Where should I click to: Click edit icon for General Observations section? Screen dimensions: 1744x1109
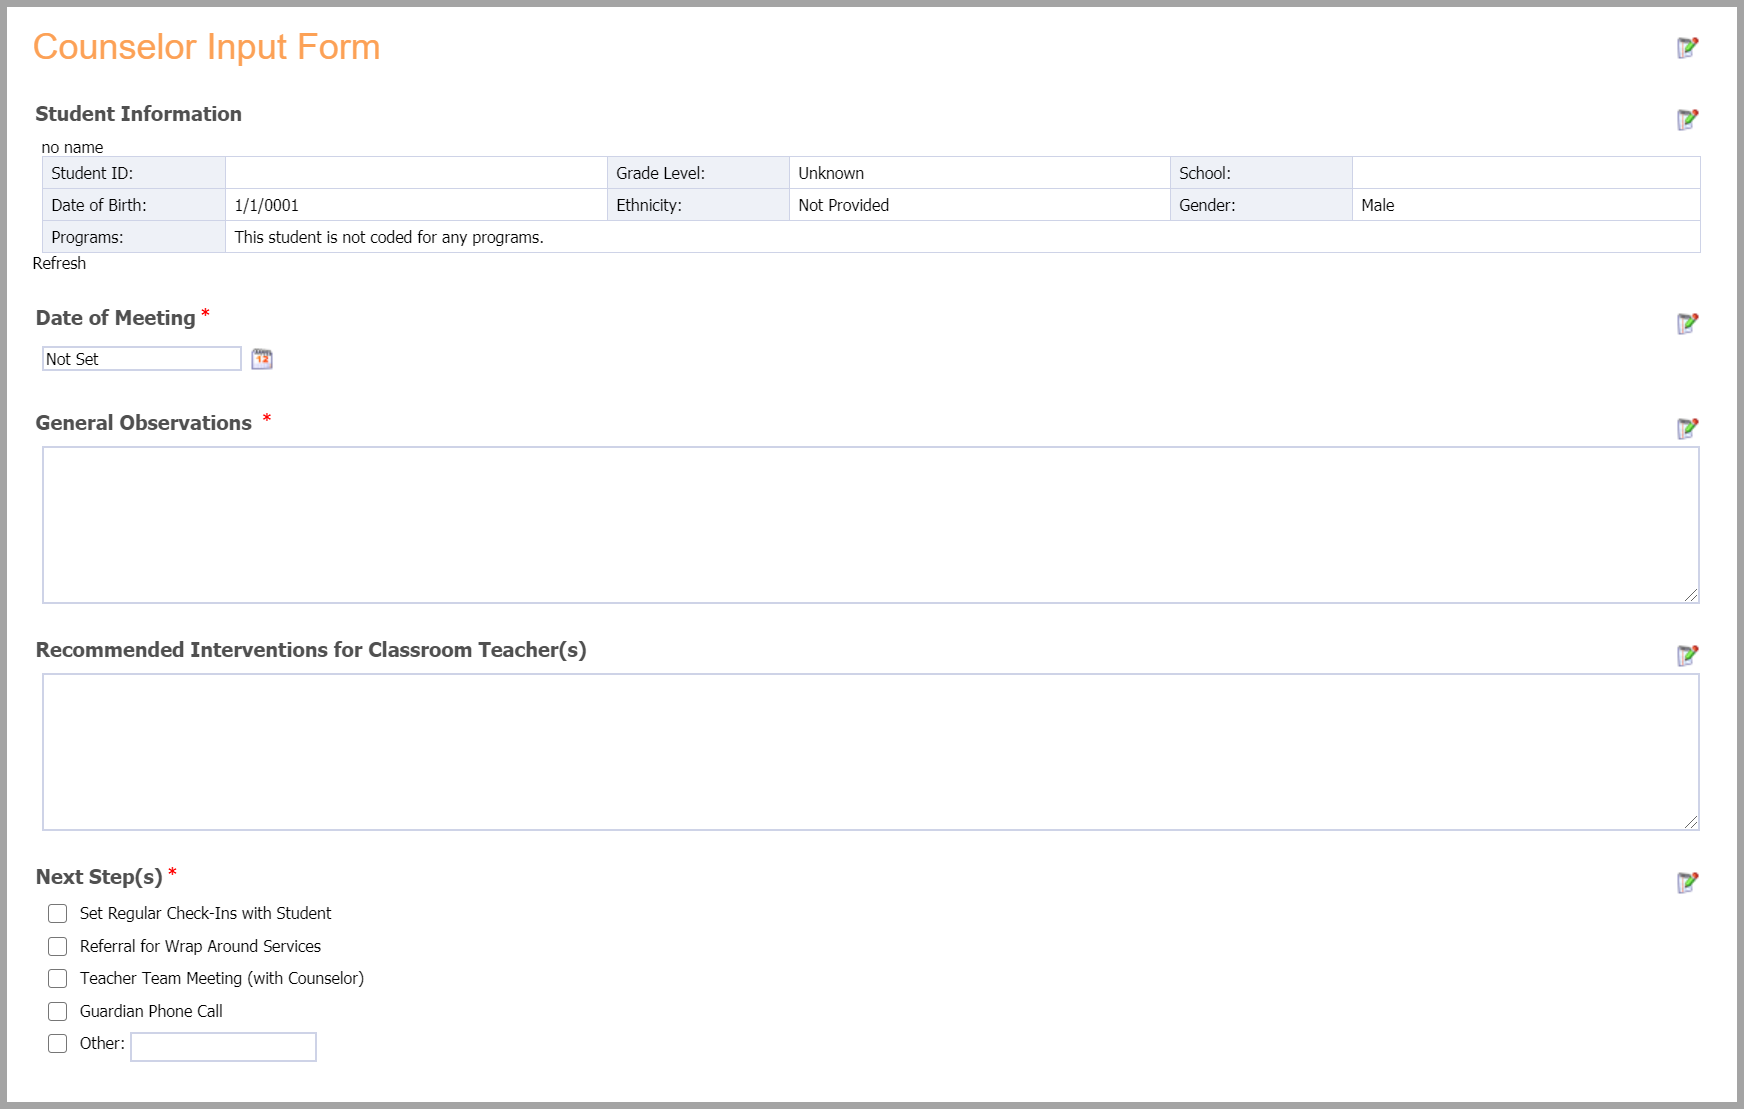click(x=1687, y=429)
